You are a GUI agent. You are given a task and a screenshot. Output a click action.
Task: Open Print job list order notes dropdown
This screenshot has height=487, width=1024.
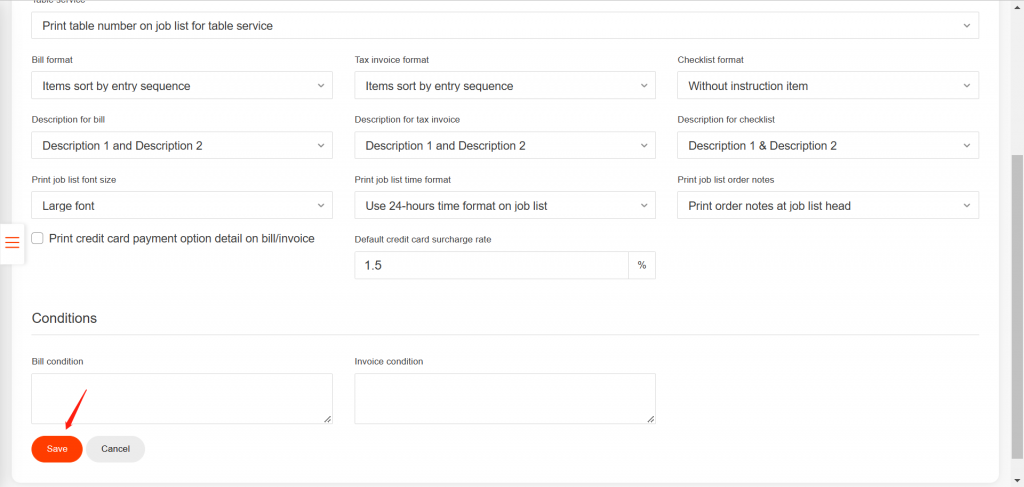click(828, 206)
